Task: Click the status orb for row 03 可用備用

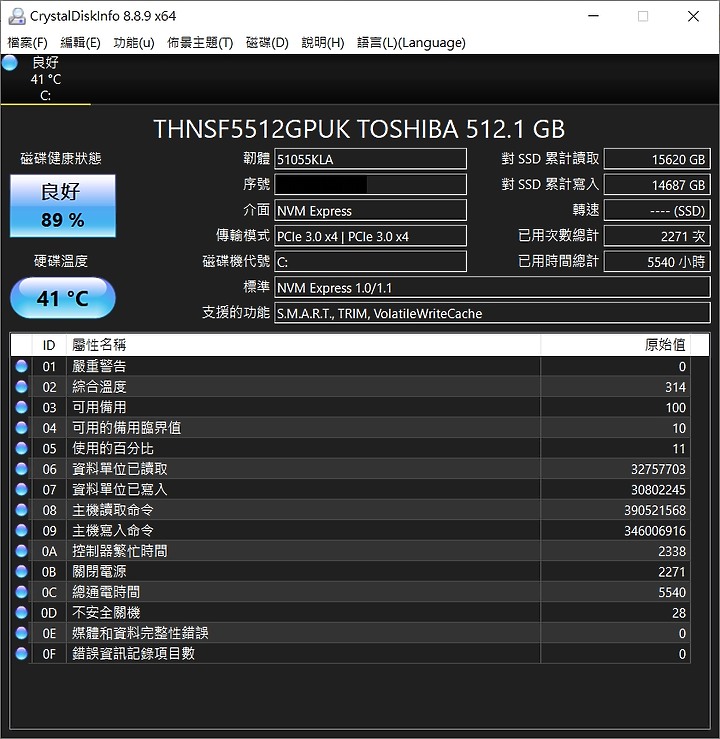Action: point(21,407)
